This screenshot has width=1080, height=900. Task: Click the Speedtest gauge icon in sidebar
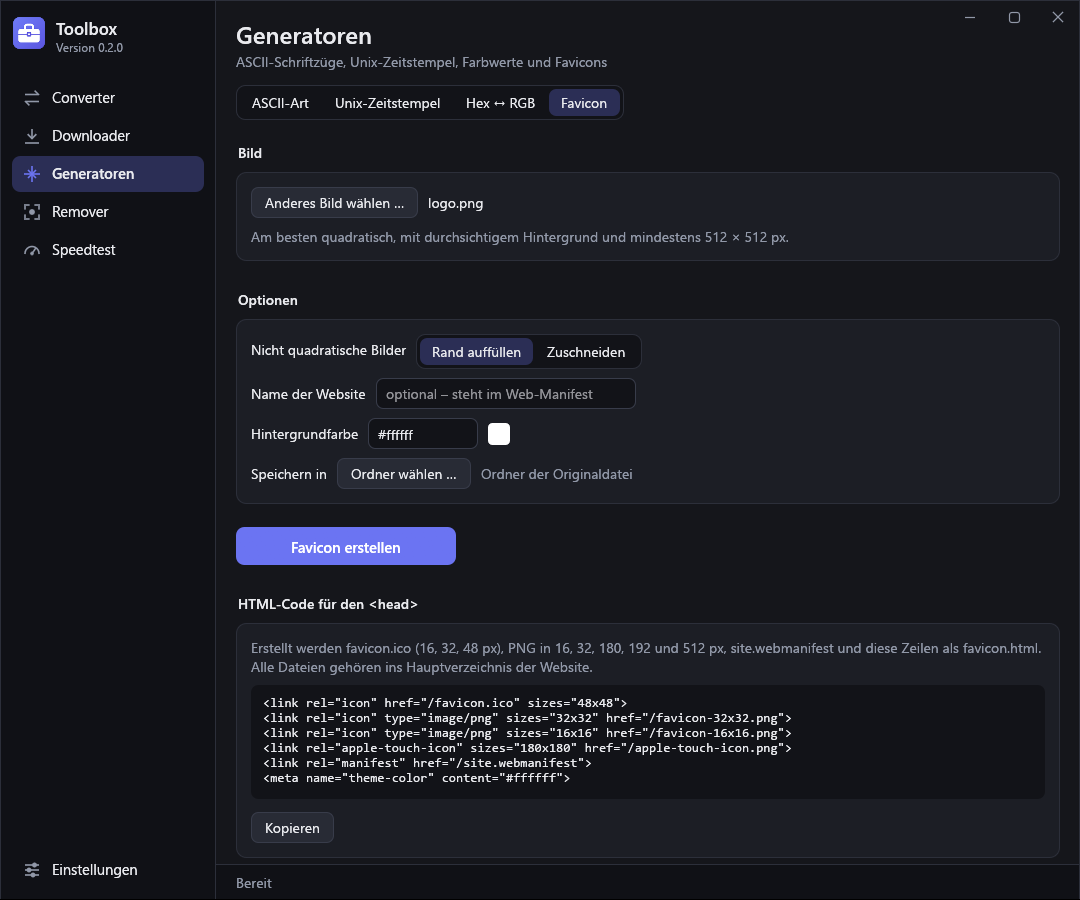click(x=32, y=250)
